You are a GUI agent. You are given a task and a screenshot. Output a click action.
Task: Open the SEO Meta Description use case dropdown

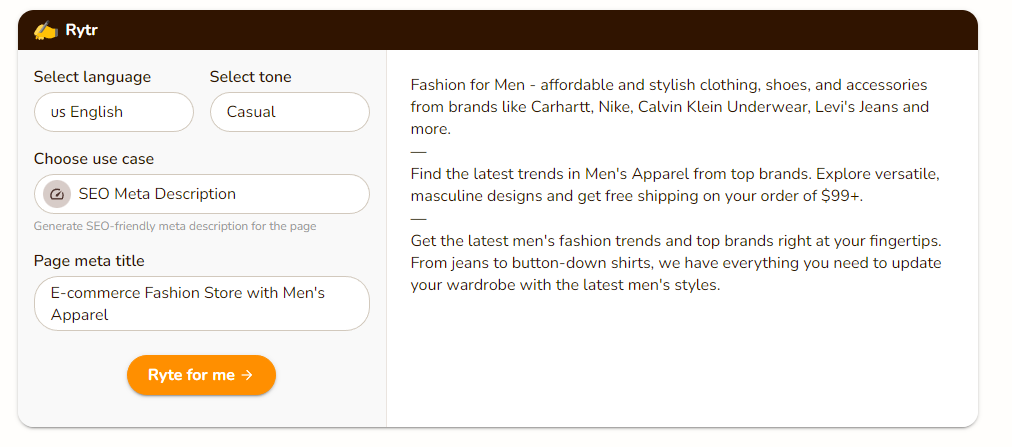click(x=201, y=194)
